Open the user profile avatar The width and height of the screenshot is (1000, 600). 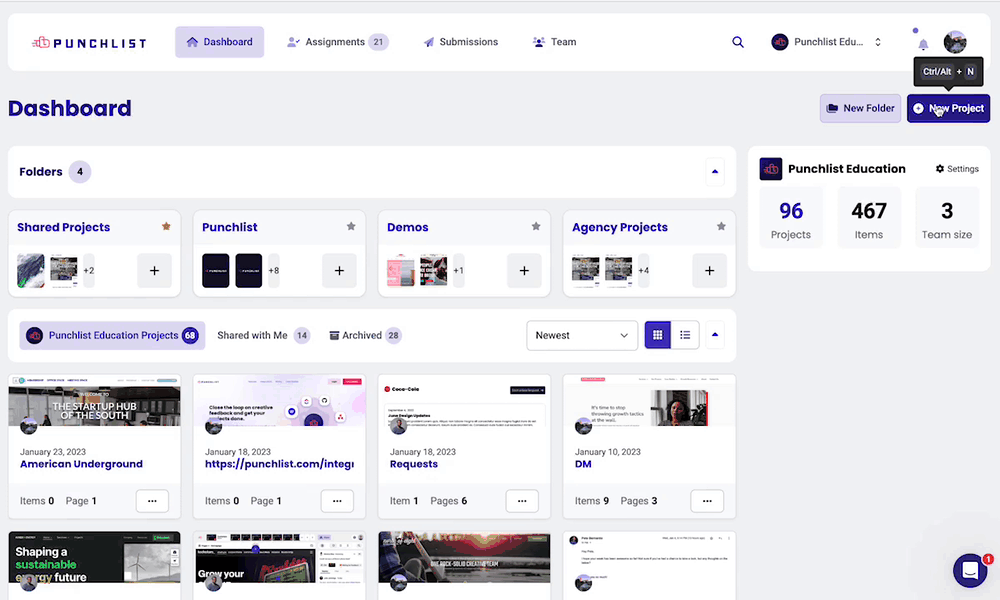(955, 42)
